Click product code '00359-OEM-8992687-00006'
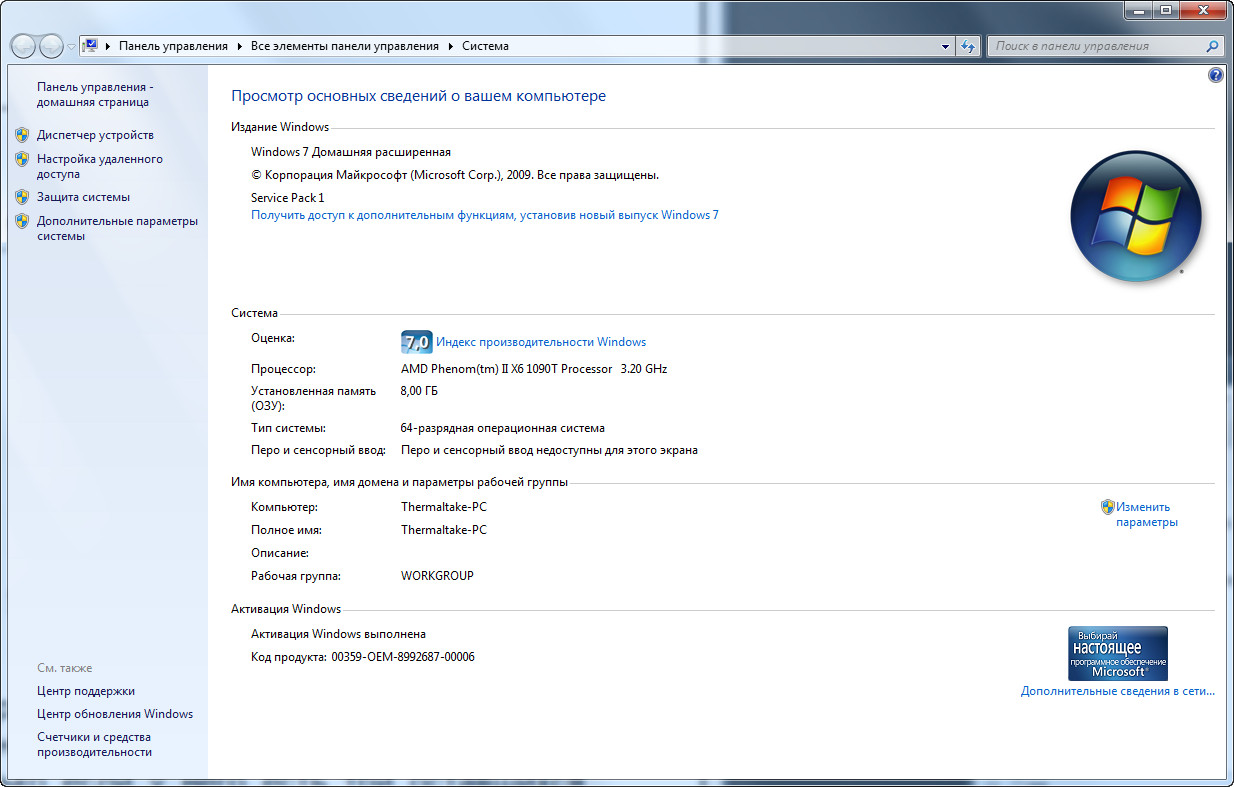 point(403,657)
